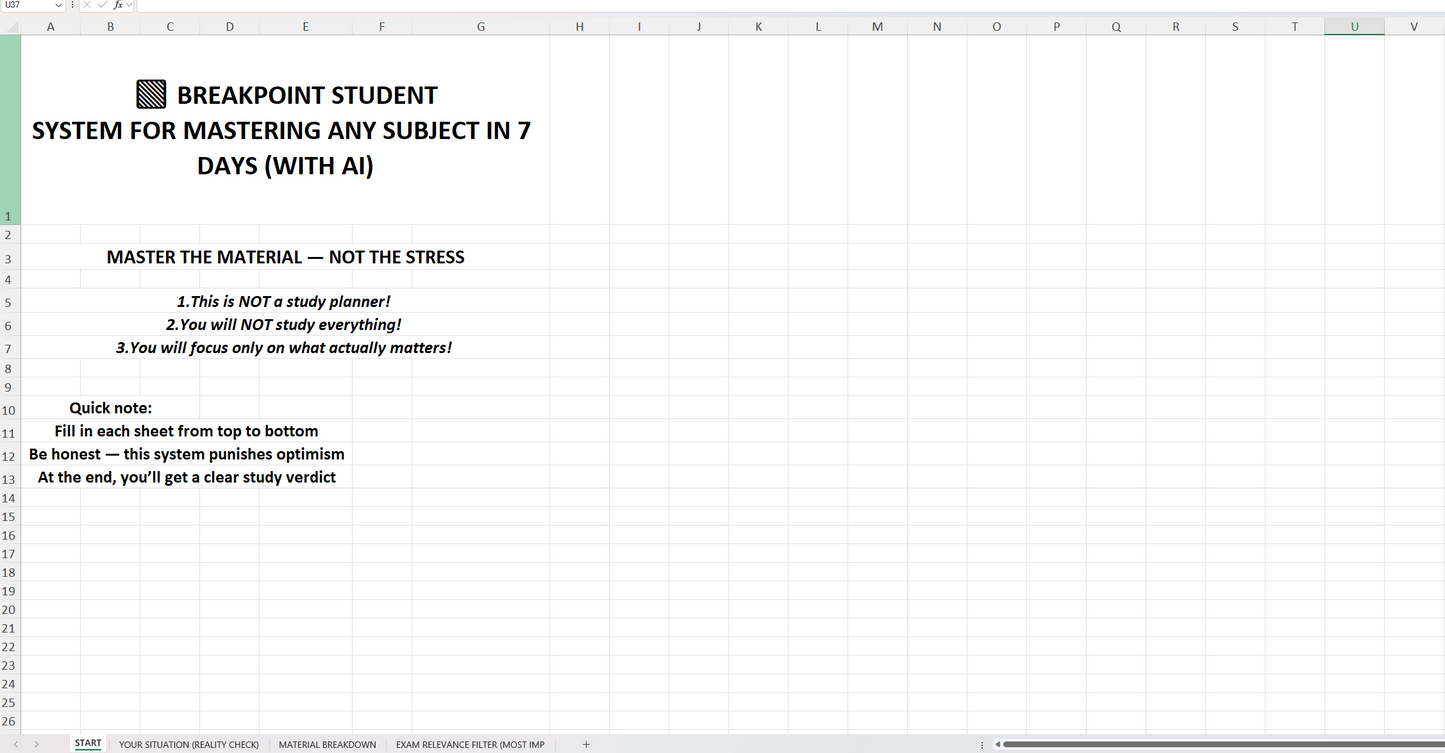Screen dimensions: 1445x753
Task: Click the Insert Function fx icon
Action: tap(118, 5)
